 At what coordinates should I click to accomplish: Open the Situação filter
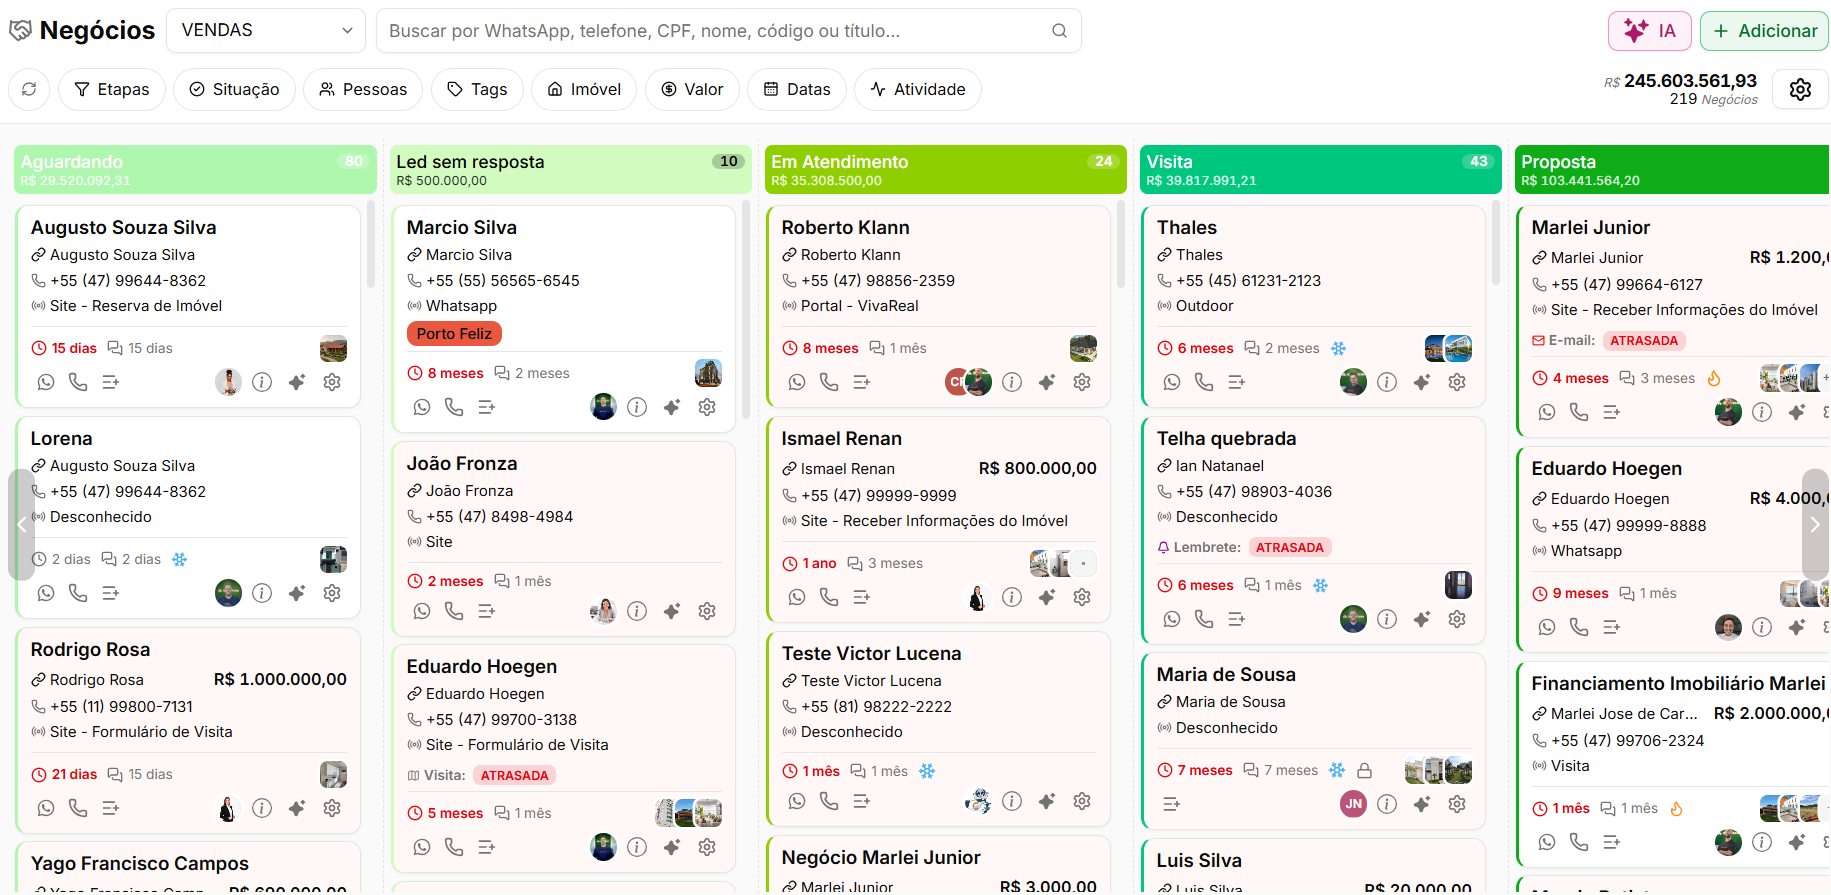234,89
